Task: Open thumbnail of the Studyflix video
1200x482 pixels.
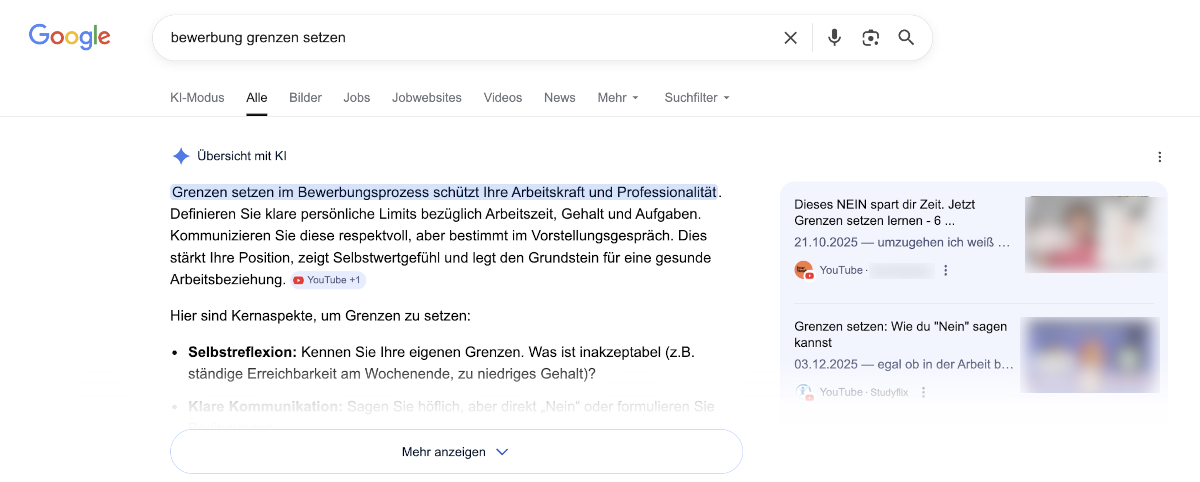Action: click(x=1090, y=355)
